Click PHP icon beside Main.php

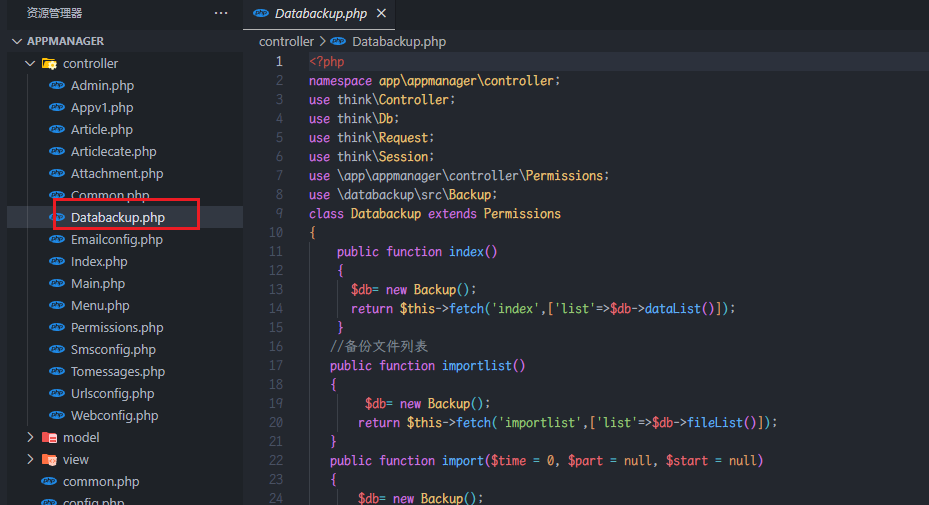57,283
